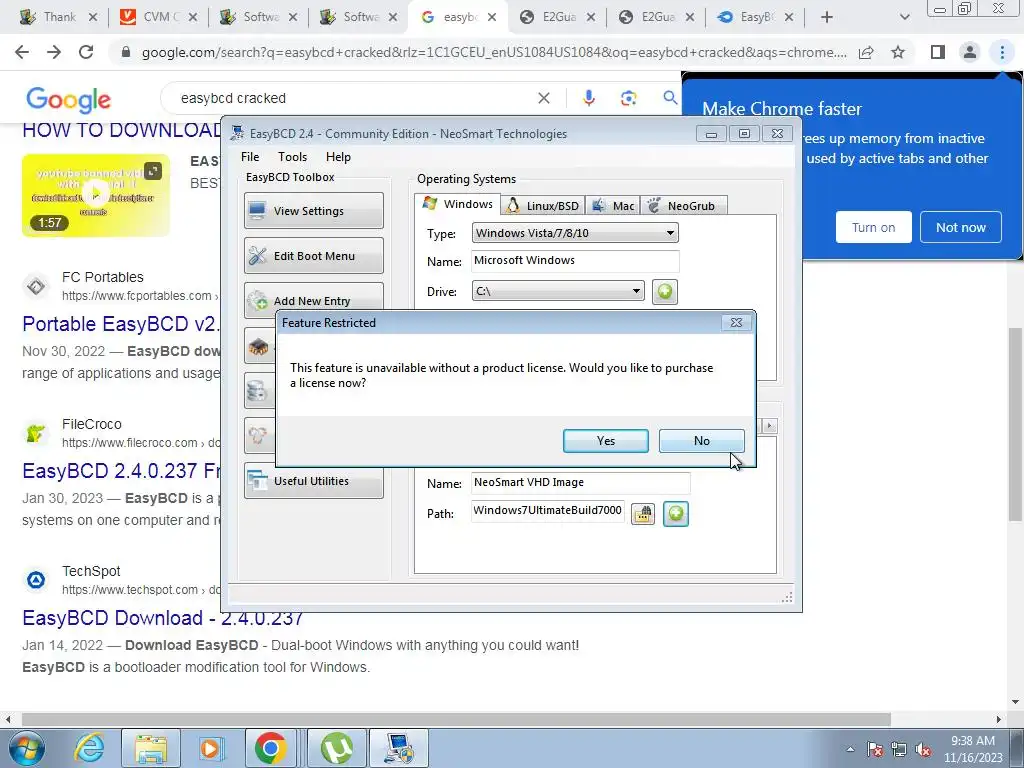Click the Name field Microsoft Windows
This screenshot has height=768, width=1024.
click(x=575, y=261)
